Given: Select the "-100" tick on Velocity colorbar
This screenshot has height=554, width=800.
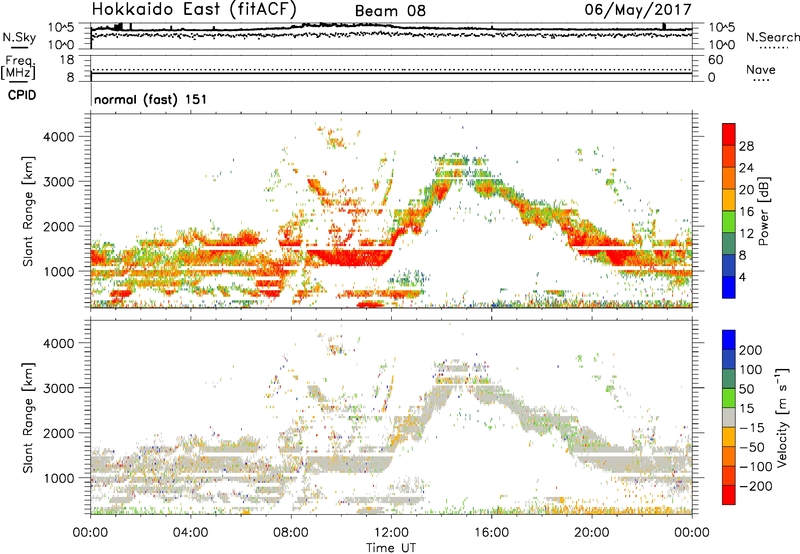Looking at the screenshot, I should click(756, 467).
